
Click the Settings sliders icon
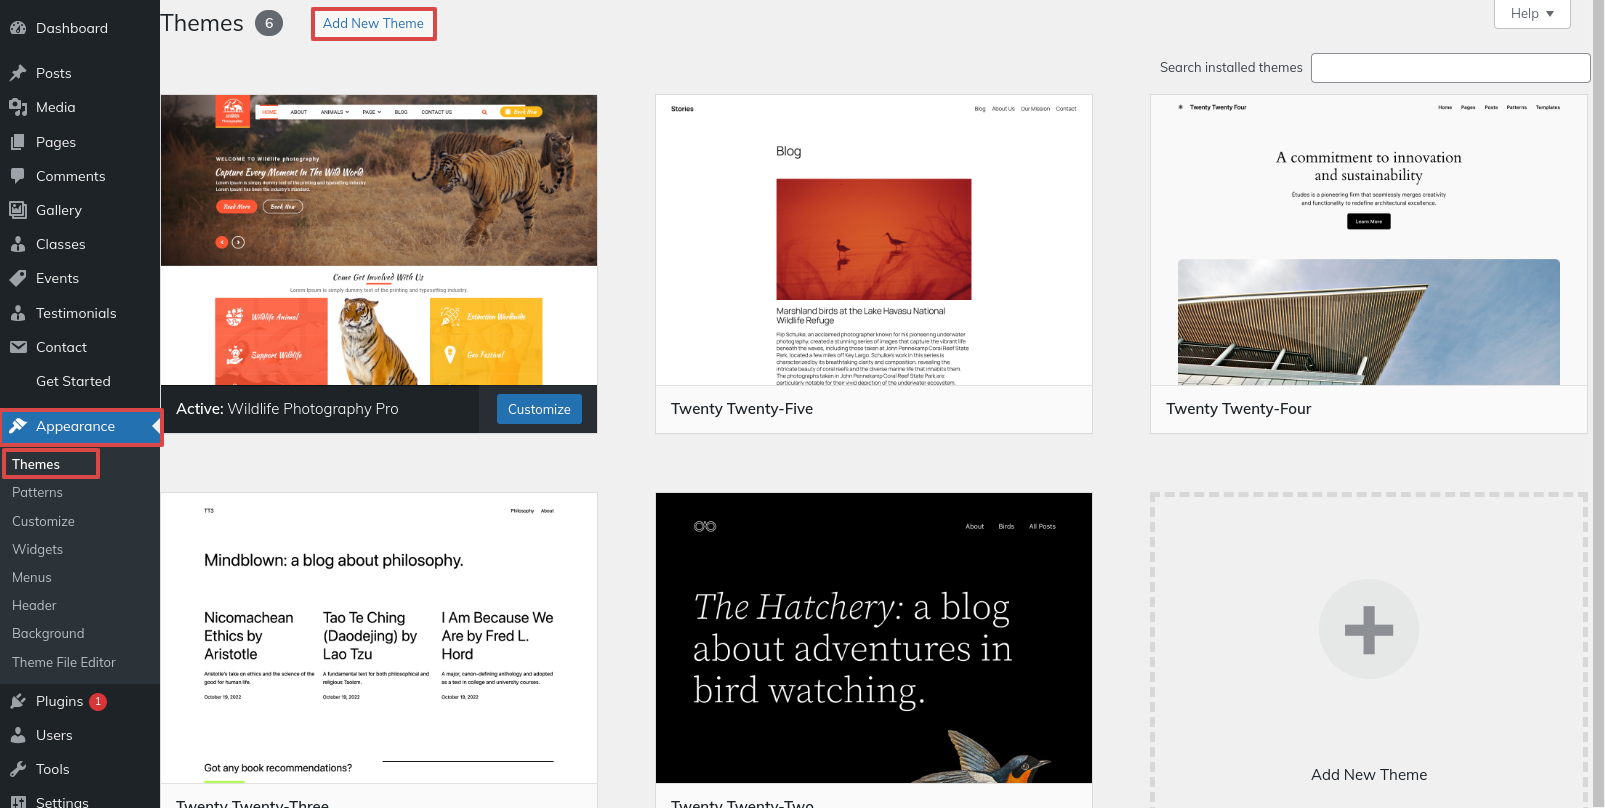(18, 802)
